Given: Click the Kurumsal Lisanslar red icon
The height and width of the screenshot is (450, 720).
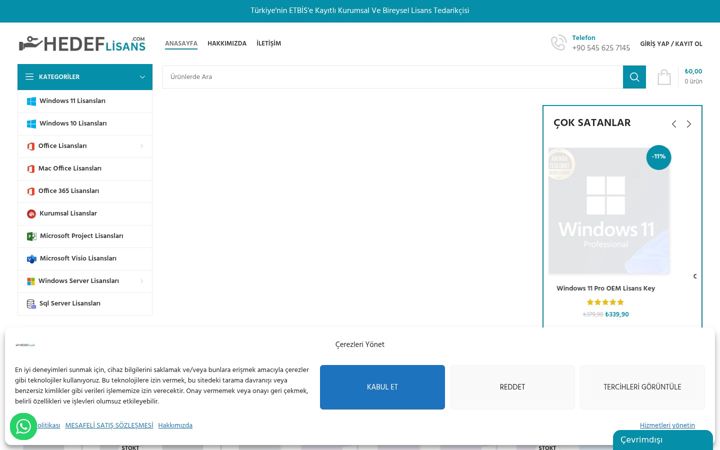Looking at the screenshot, I should (x=31, y=214).
